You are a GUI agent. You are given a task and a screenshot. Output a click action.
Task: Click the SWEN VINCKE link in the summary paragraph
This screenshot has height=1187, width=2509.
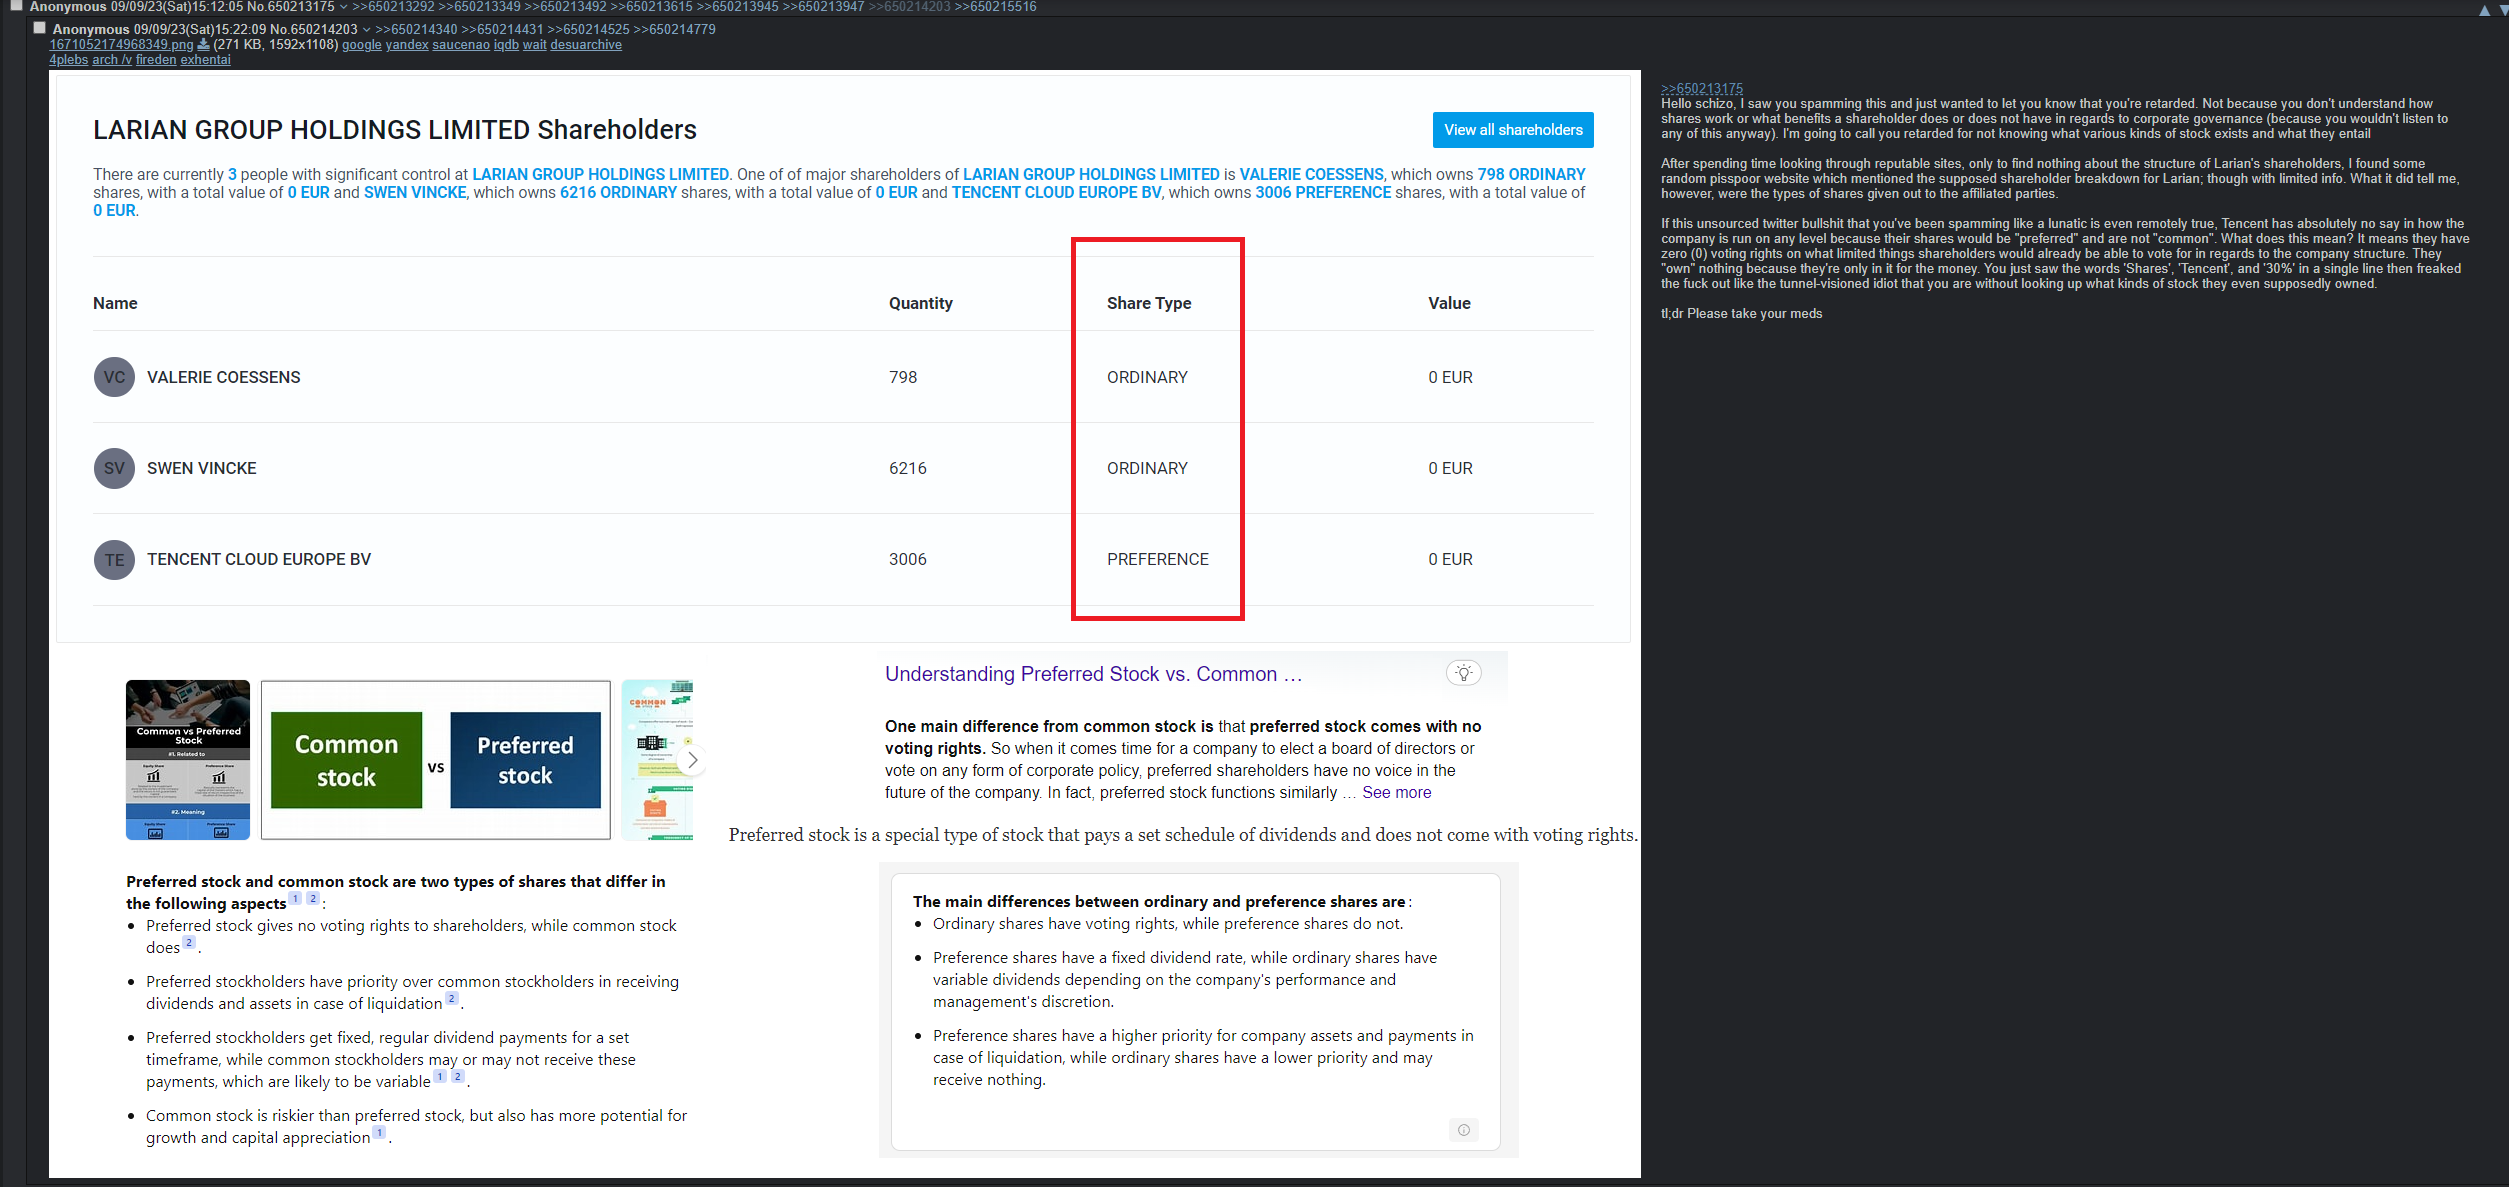coord(415,192)
